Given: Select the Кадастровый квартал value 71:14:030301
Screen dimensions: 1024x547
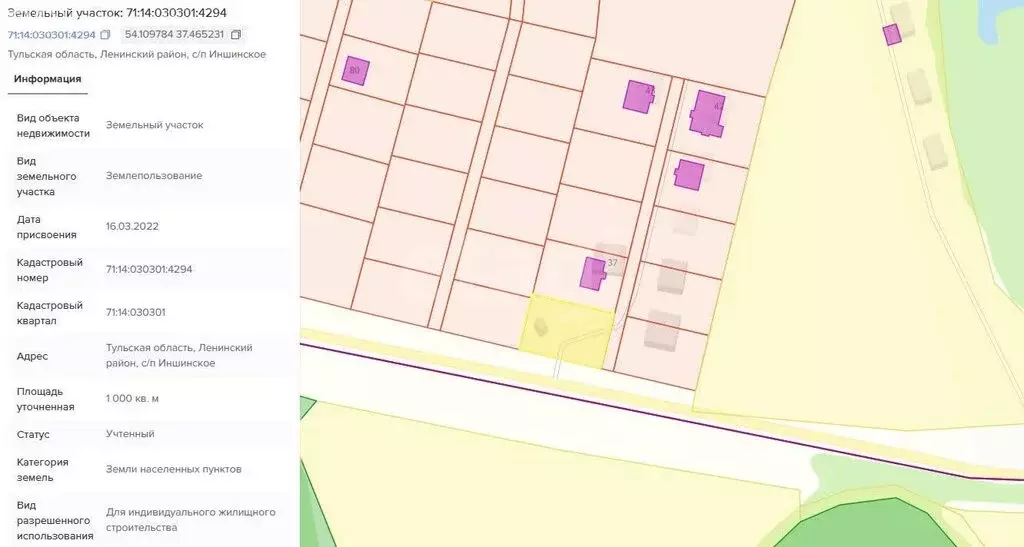Looking at the screenshot, I should pyautogui.click(x=136, y=313).
